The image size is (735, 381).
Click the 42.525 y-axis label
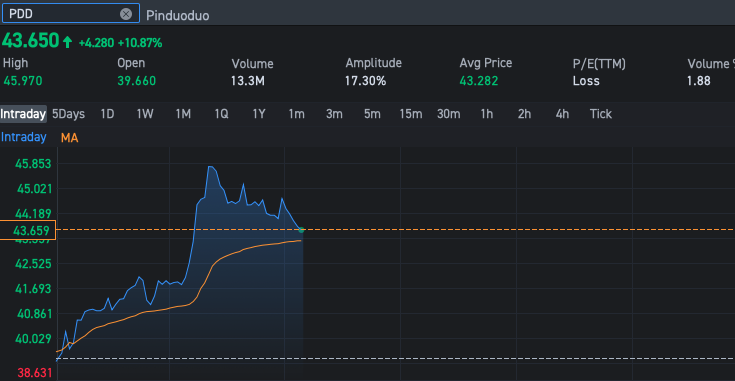coord(33,264)
